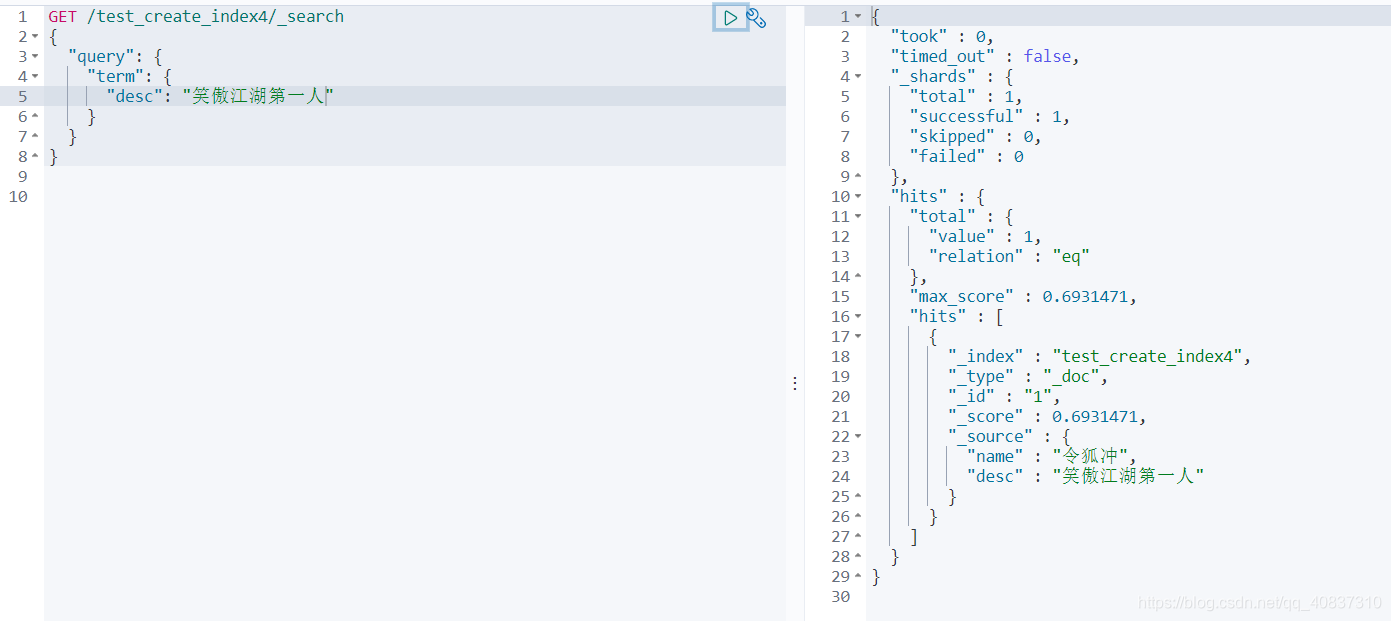Click the "failed" : 0 line
The image size is (1391, 621).
click(x=966, y=157)
